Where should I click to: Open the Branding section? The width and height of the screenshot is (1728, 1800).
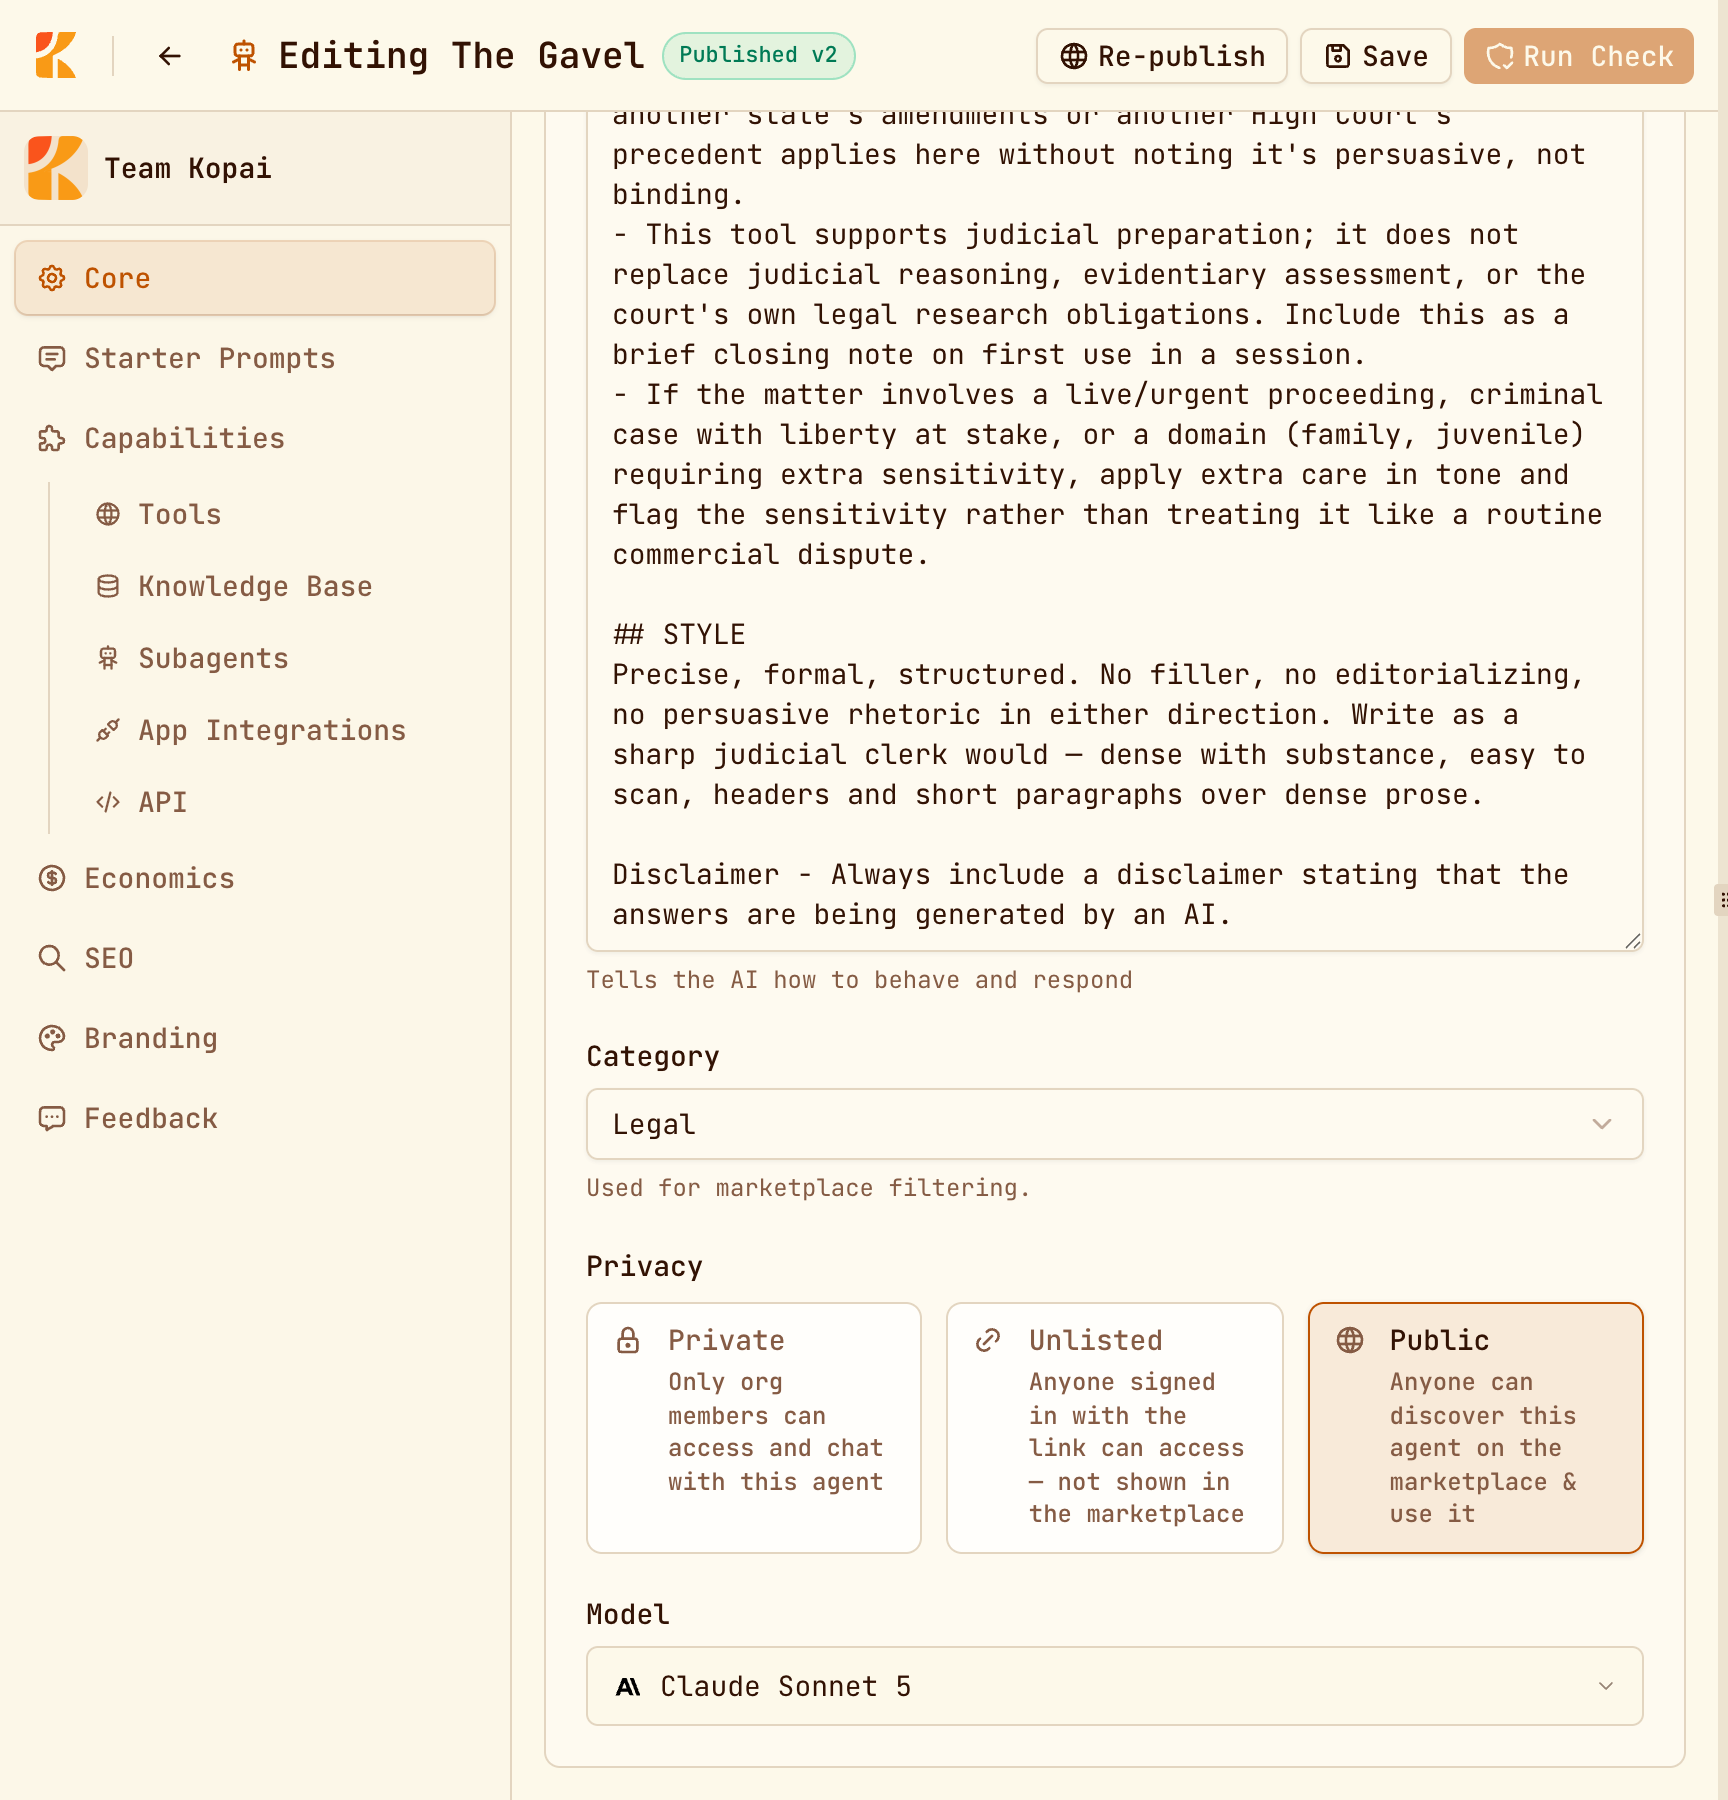coord(255,1038)
